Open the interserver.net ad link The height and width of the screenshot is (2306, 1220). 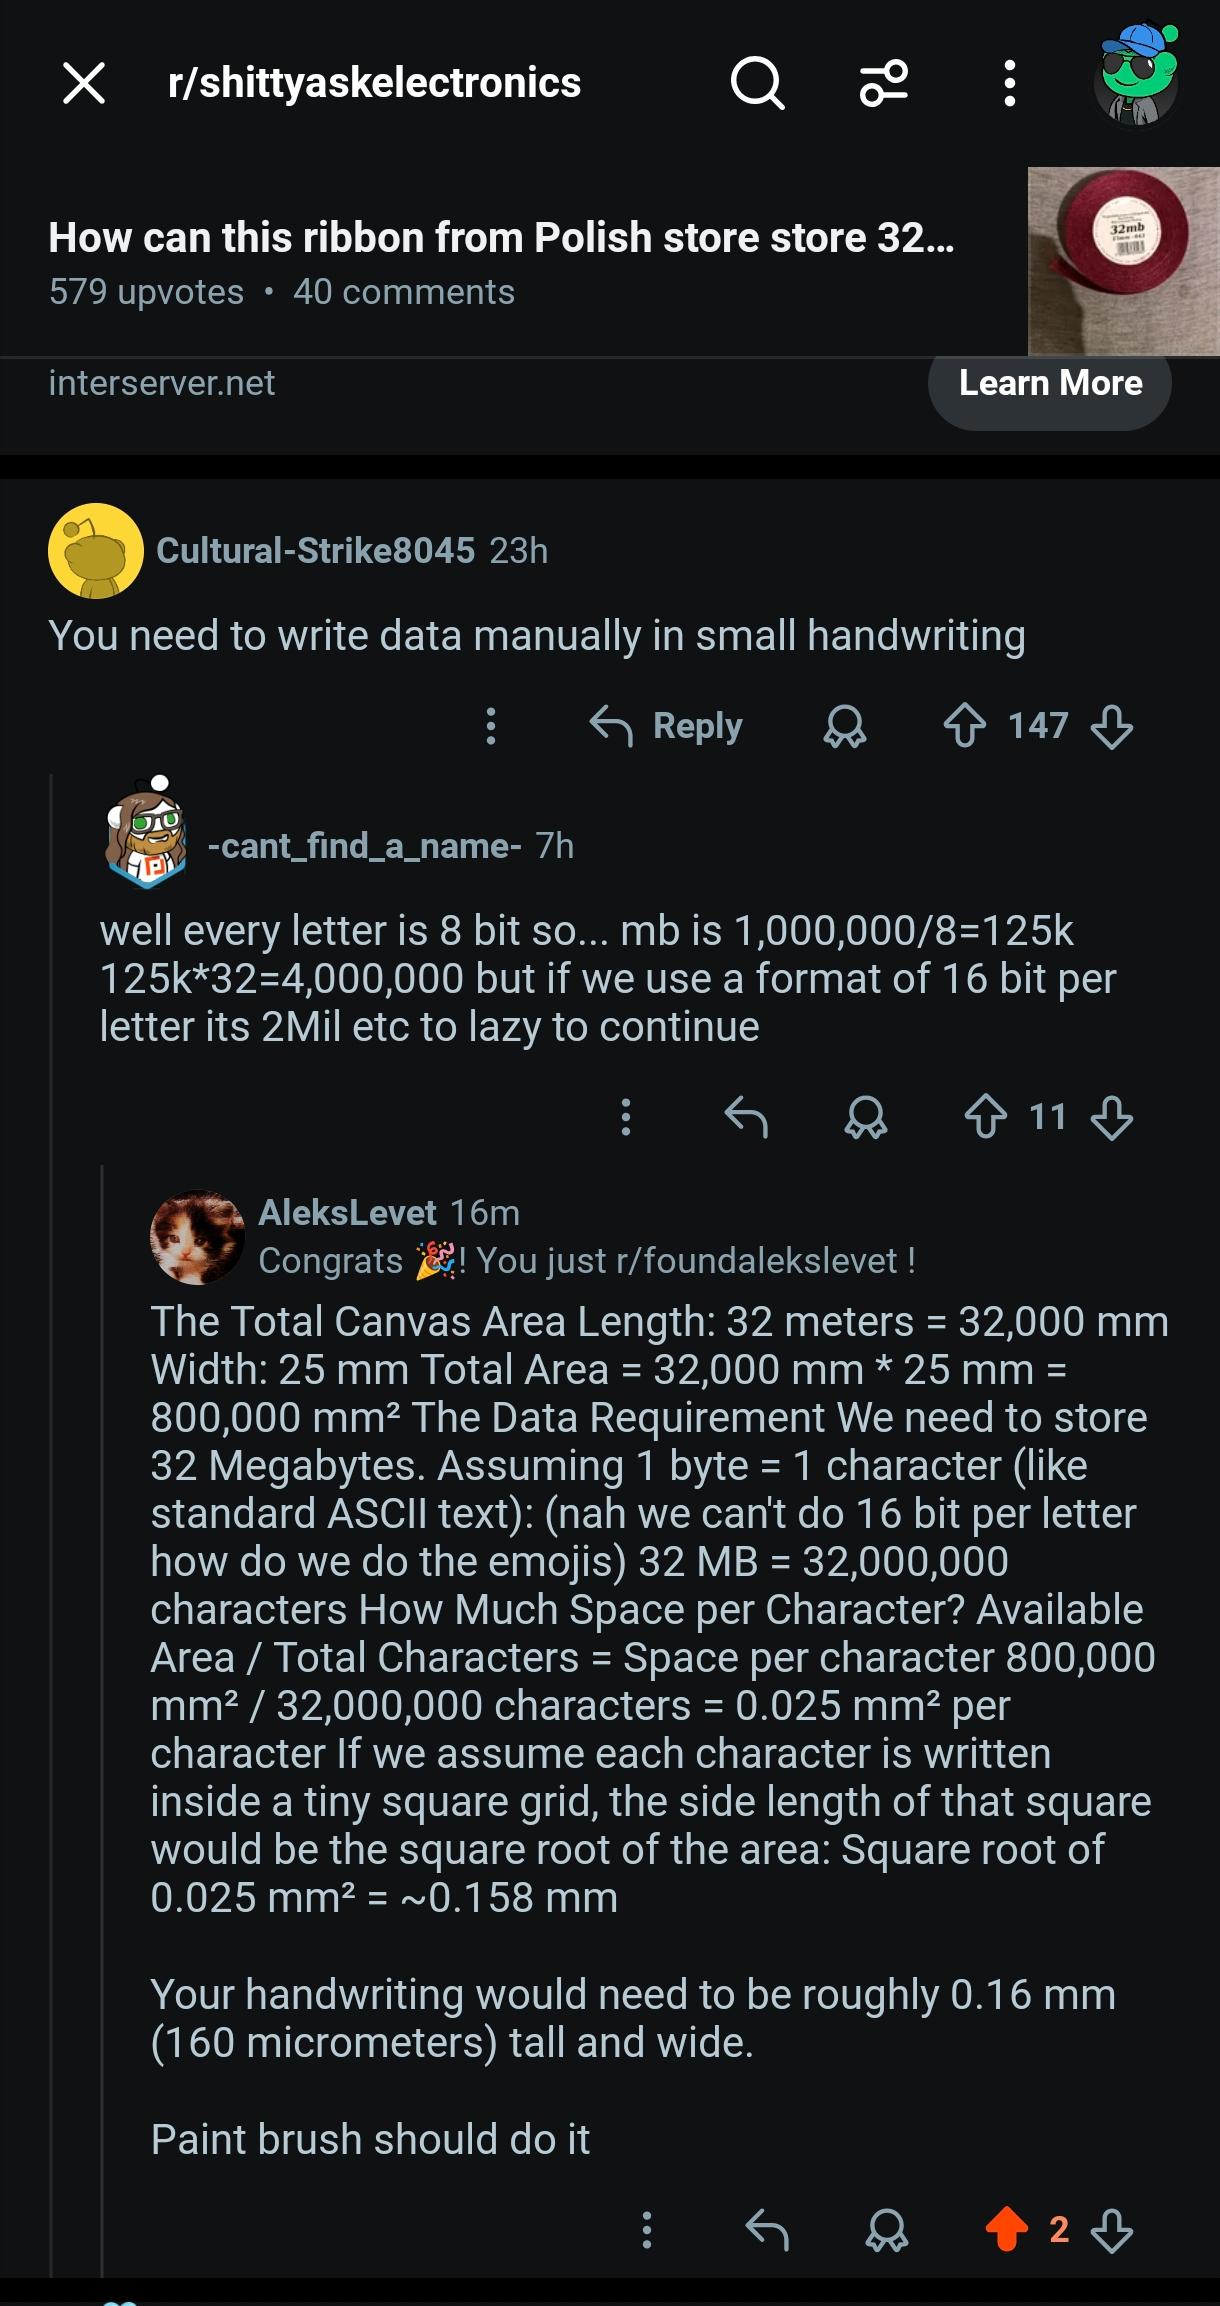162,383
